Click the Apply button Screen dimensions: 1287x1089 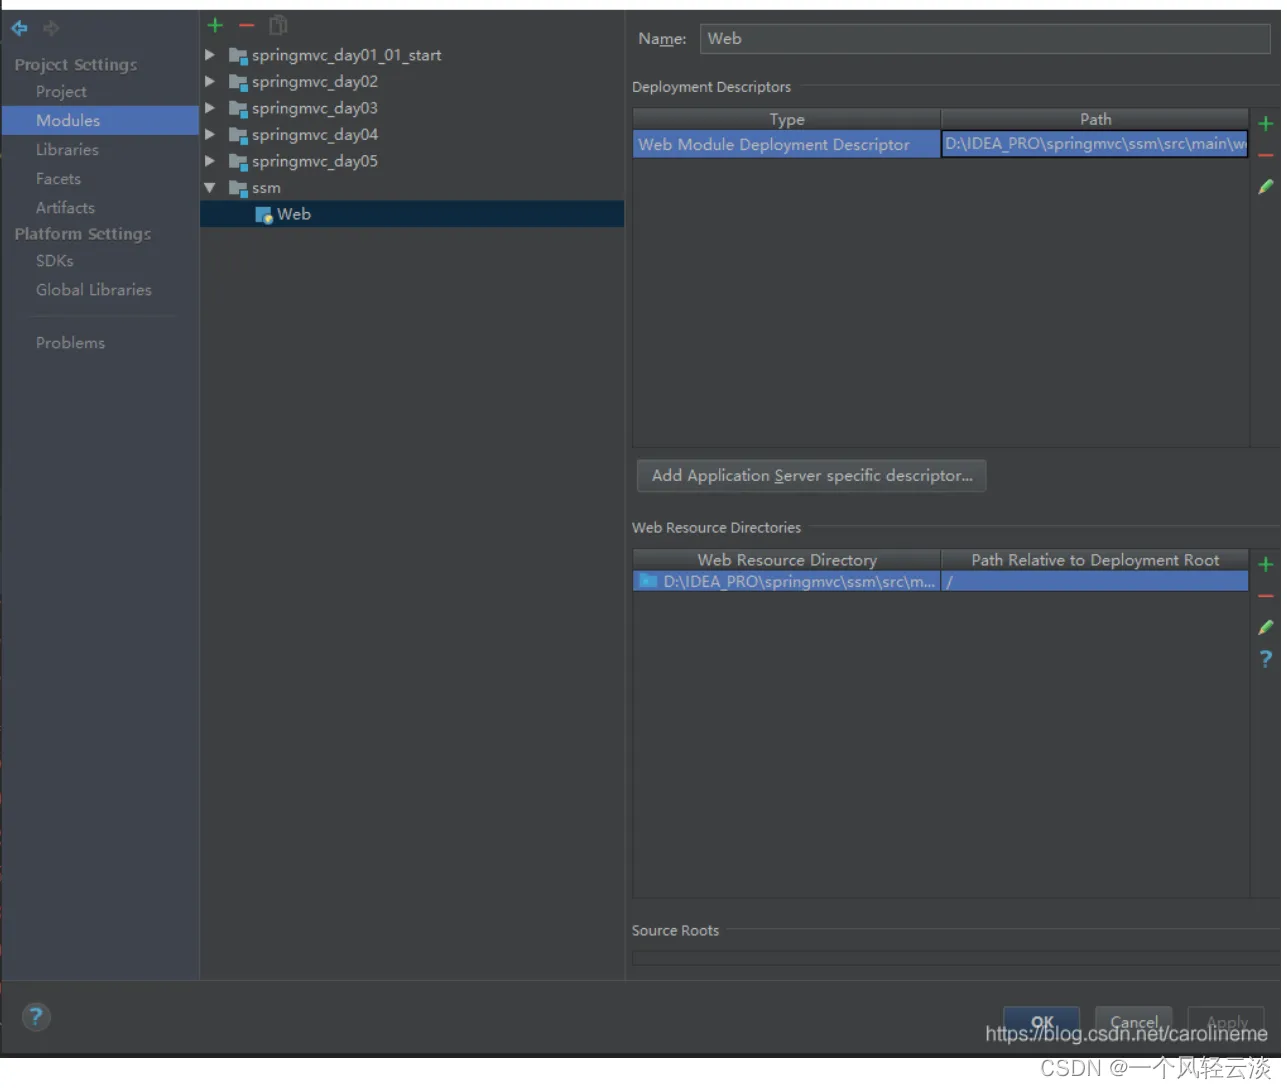tap(1227, 1023)
